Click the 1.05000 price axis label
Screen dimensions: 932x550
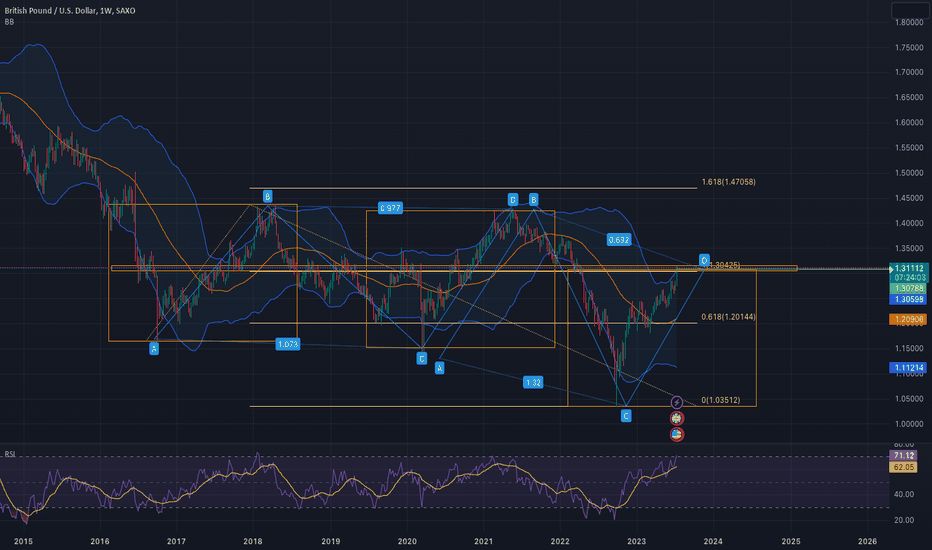pos(909,399)
